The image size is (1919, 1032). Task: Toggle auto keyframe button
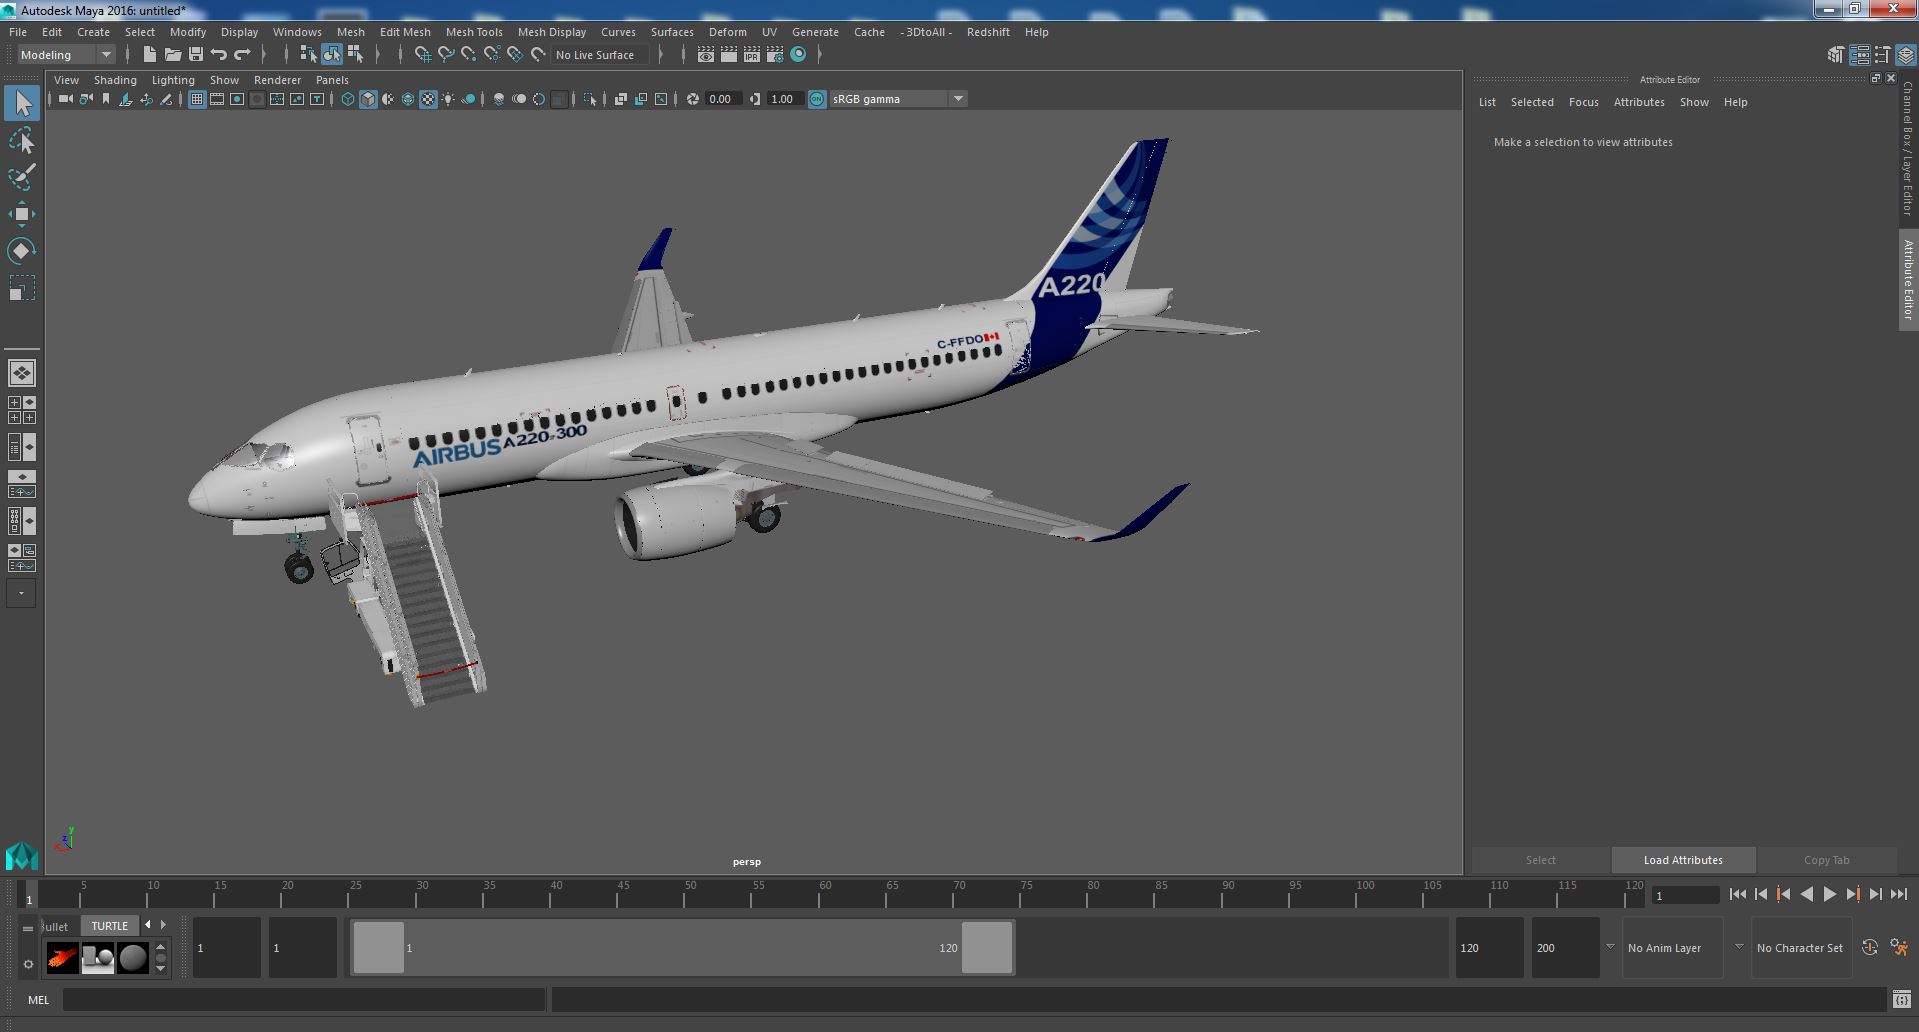click(1870, 947)
